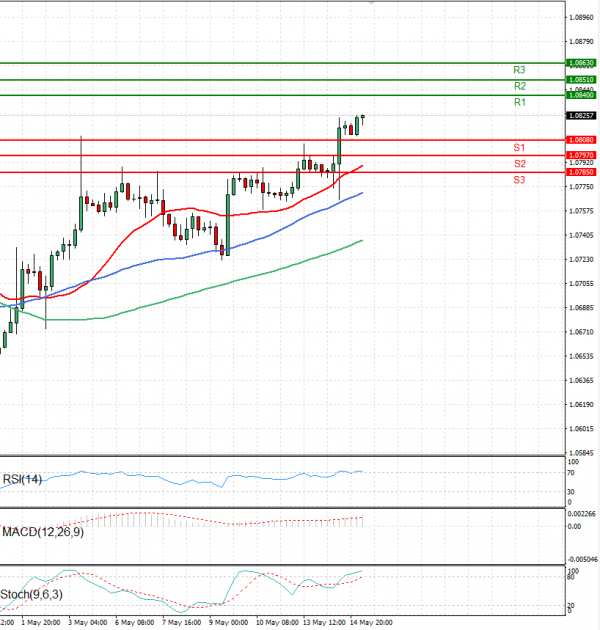Click the 1.06535 price axis value
The width and height of the screenshot is (600, 630).
click(x=581, y=356)
